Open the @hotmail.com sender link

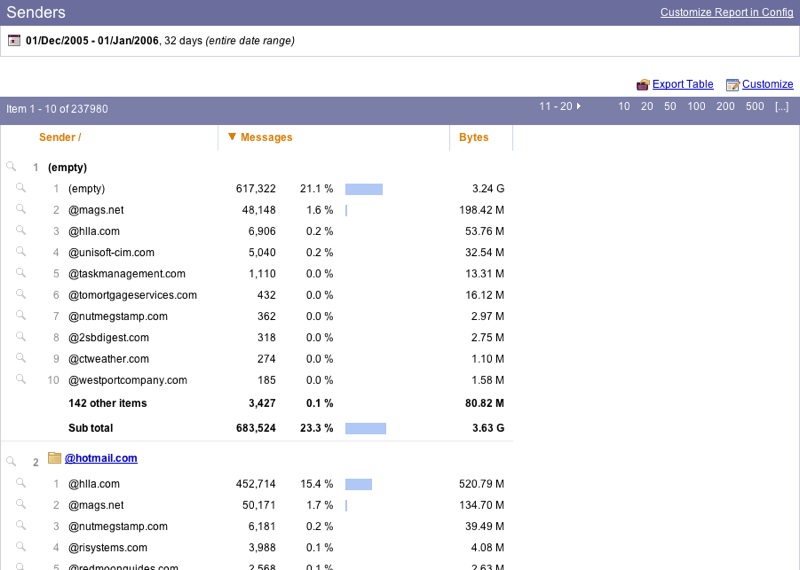tap(101, 459)
